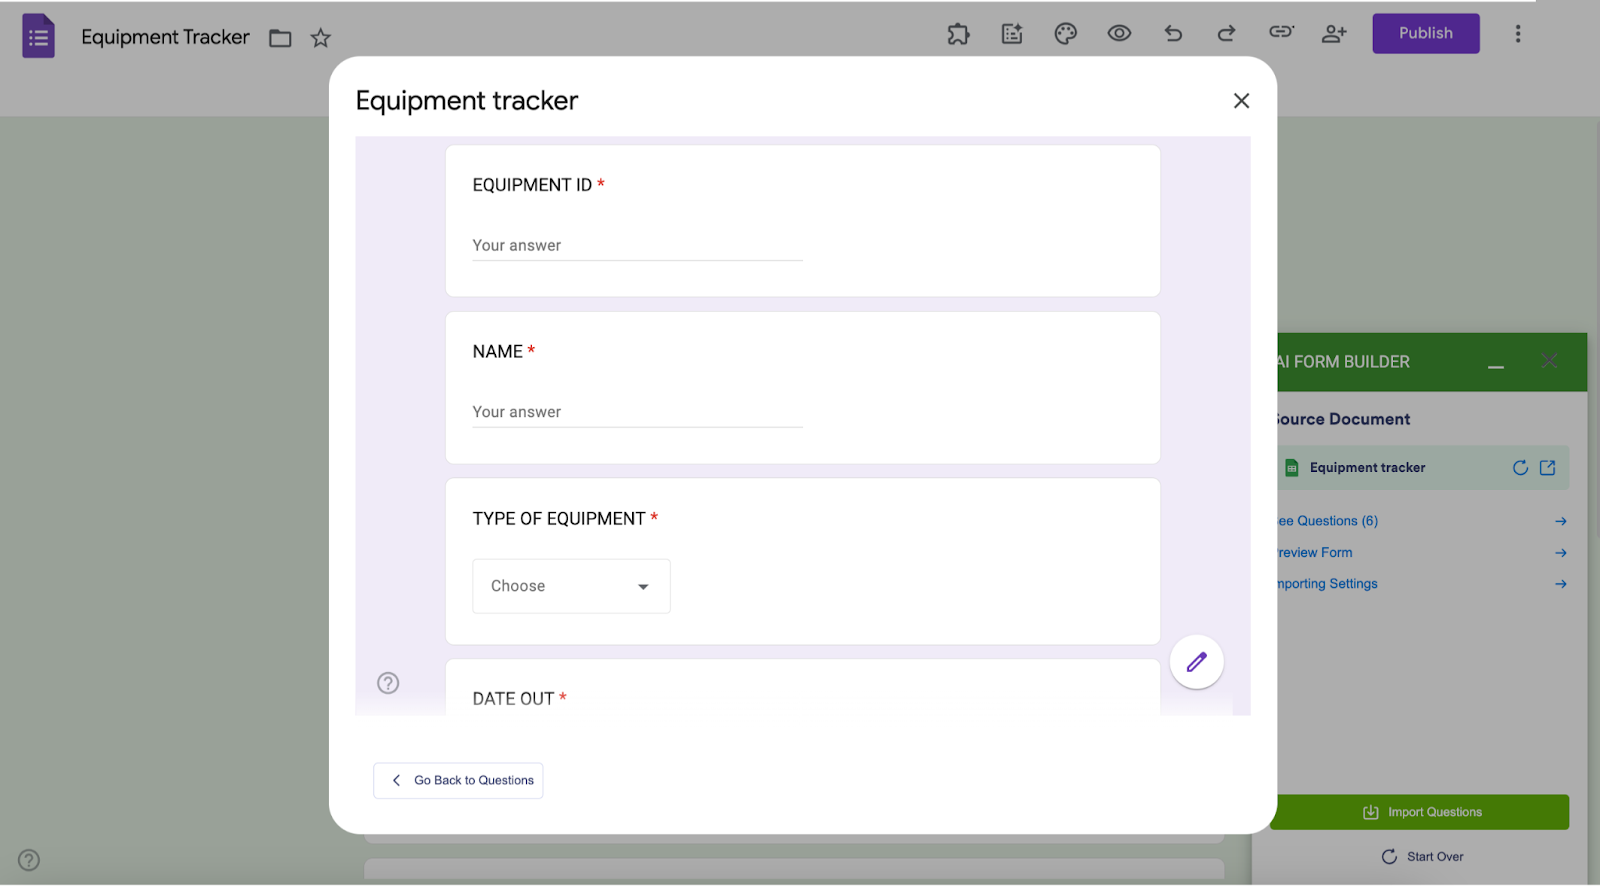Open the help icon at page bottom-left
Image resolution: width=1600 pixels, height=887 pixels.
(29, 860)
